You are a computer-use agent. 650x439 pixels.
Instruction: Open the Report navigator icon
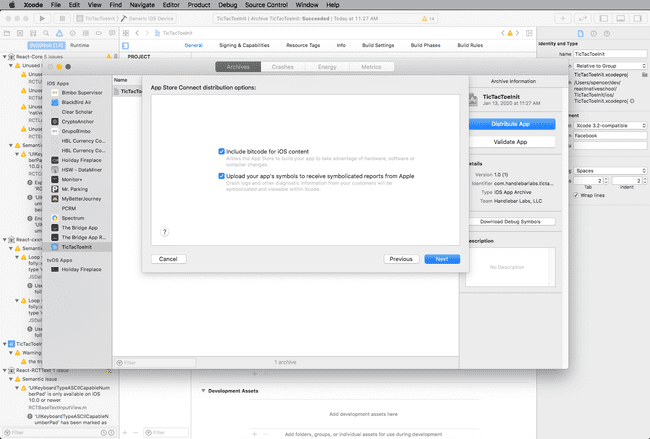tap(112, 33)
